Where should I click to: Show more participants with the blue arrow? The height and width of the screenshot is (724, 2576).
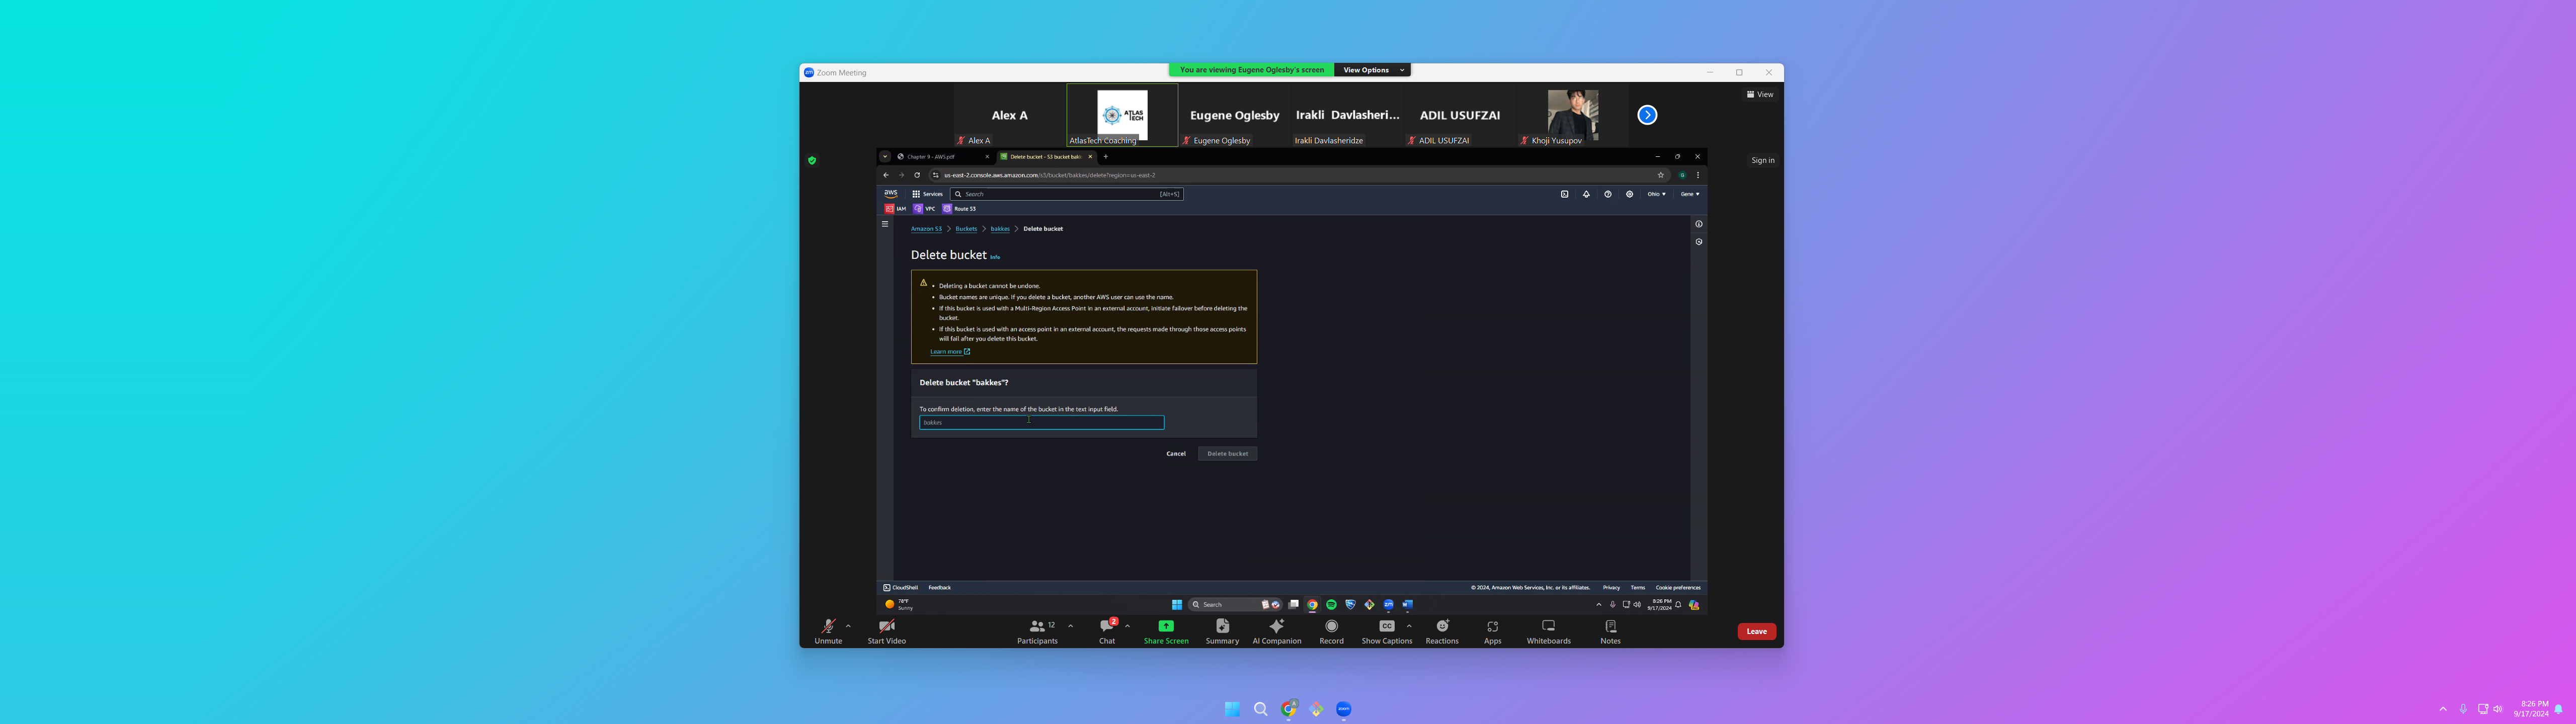coord(1647,115)
